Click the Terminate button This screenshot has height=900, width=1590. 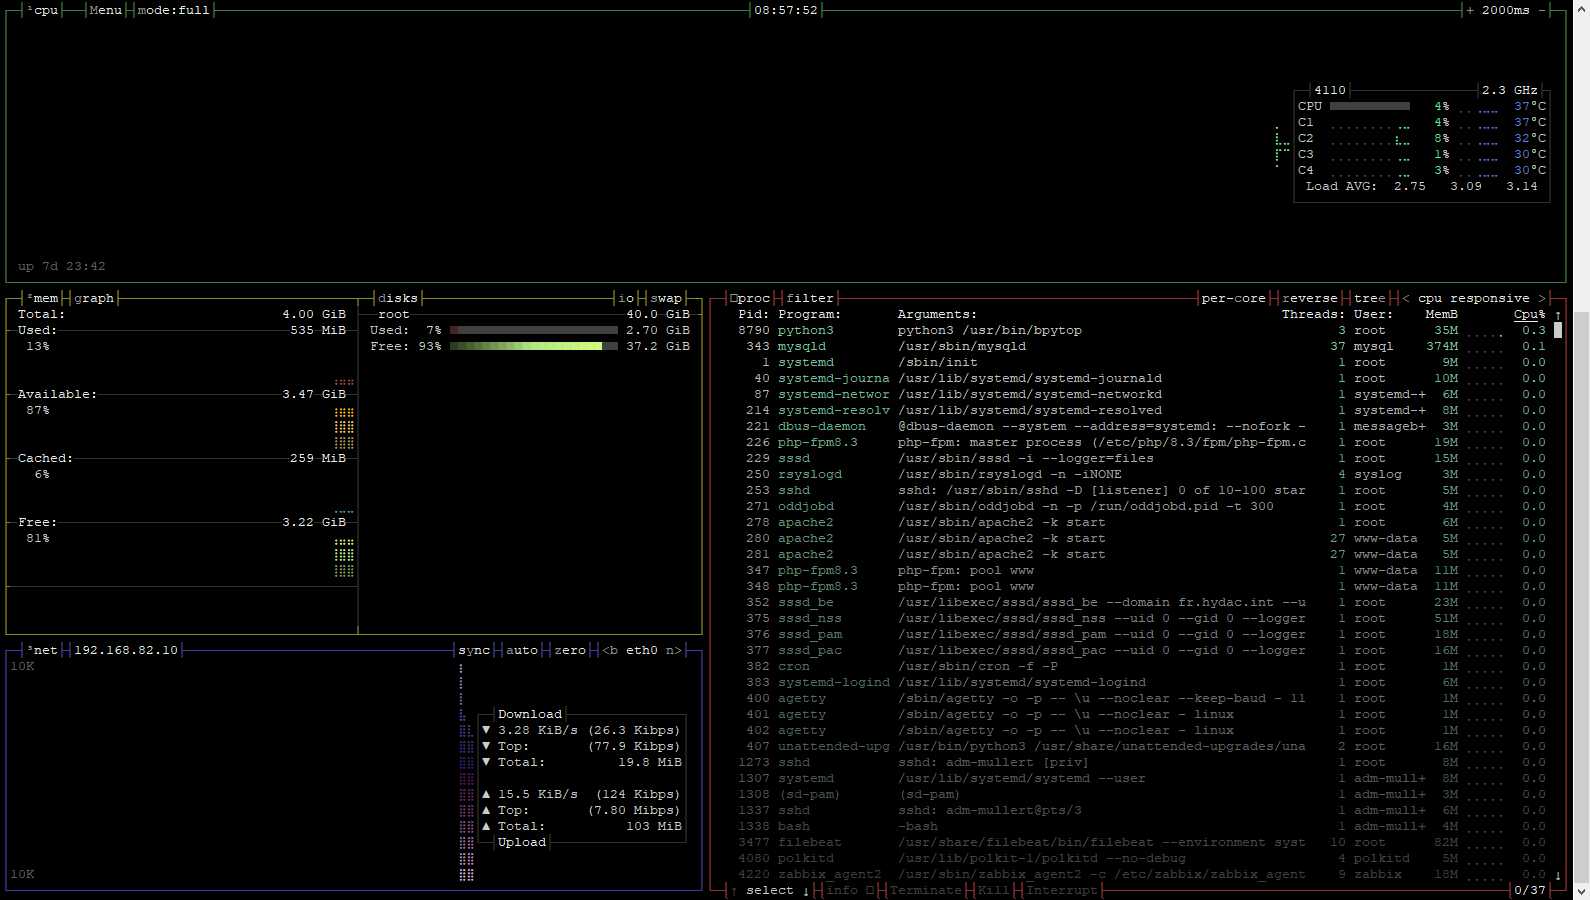(x=926, y=890)
